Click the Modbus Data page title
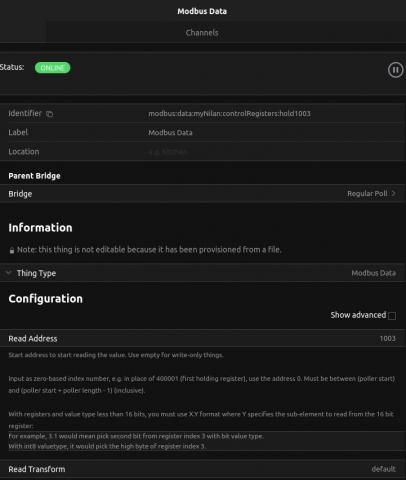Viewport: 406px width, 480px height. [202, 11]
